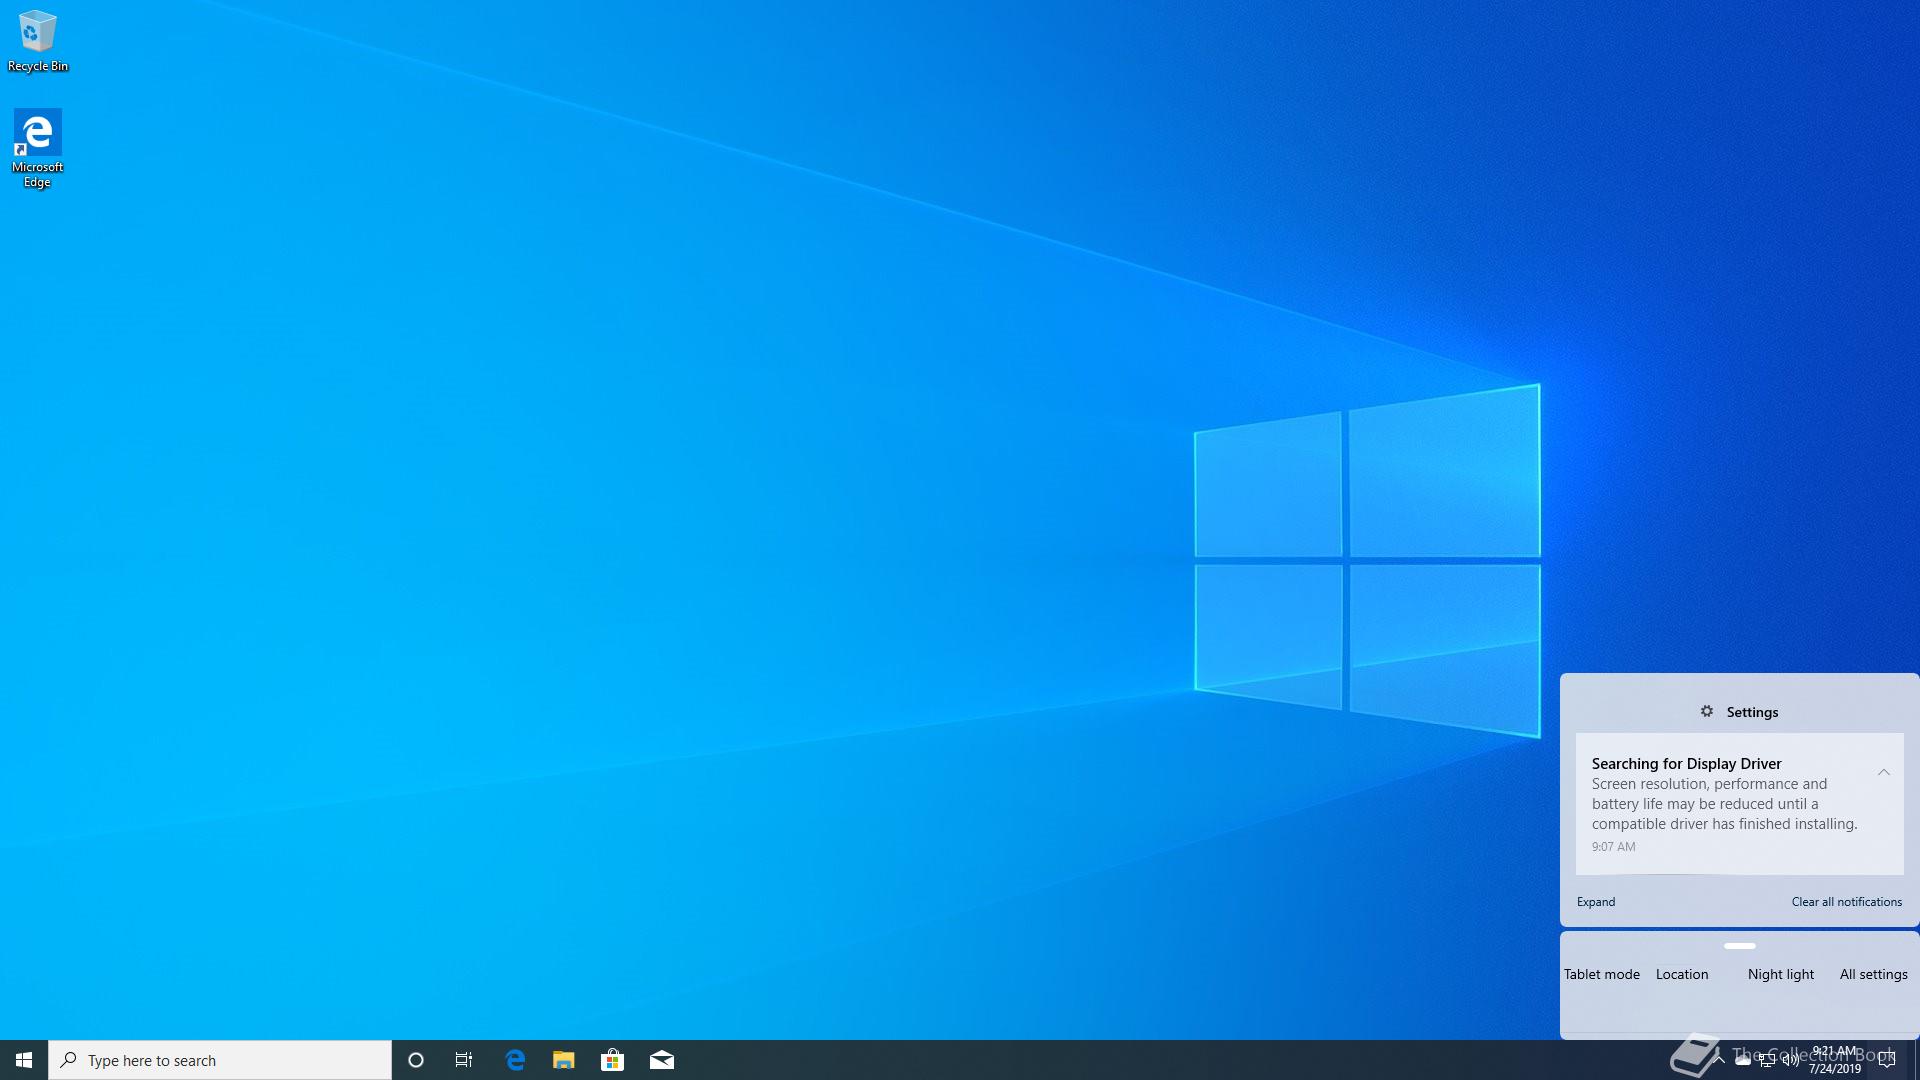The height and width of the screenshot is (1080, 1920).
Task: Open All settings quick action
Action: click(x=1876, y=975)
